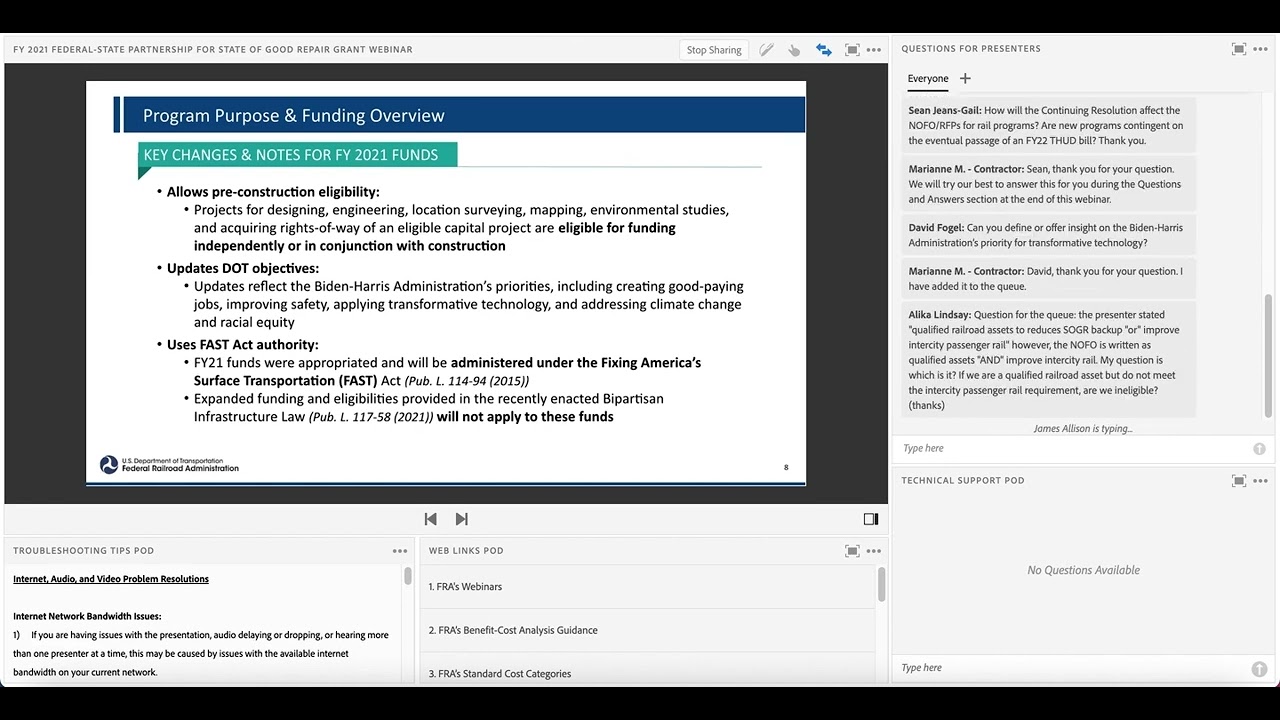Click the 'Updates DOT objectives:' bullet
Screen dimensions: 1280x720
click(x=243, y=268)
